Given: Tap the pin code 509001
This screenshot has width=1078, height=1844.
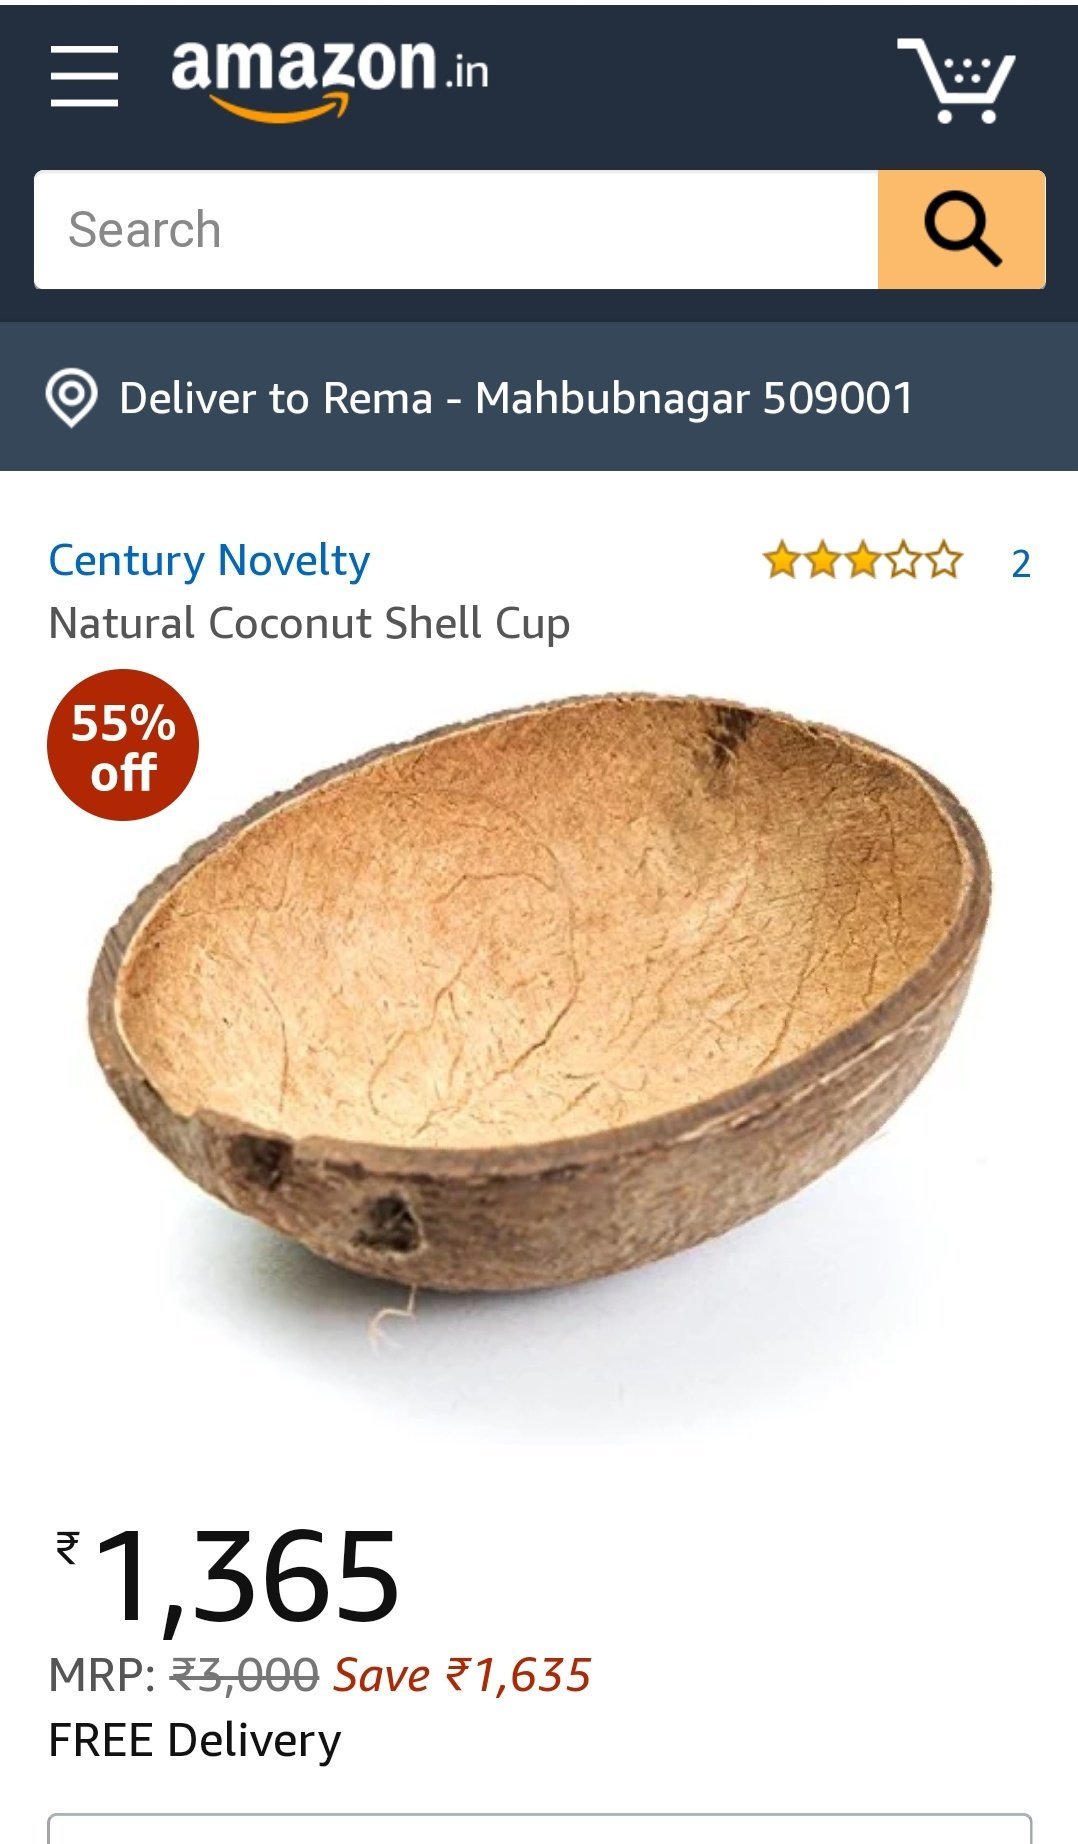Looking at the screenshot, I should pyautogui.click(x=838, y=398).
